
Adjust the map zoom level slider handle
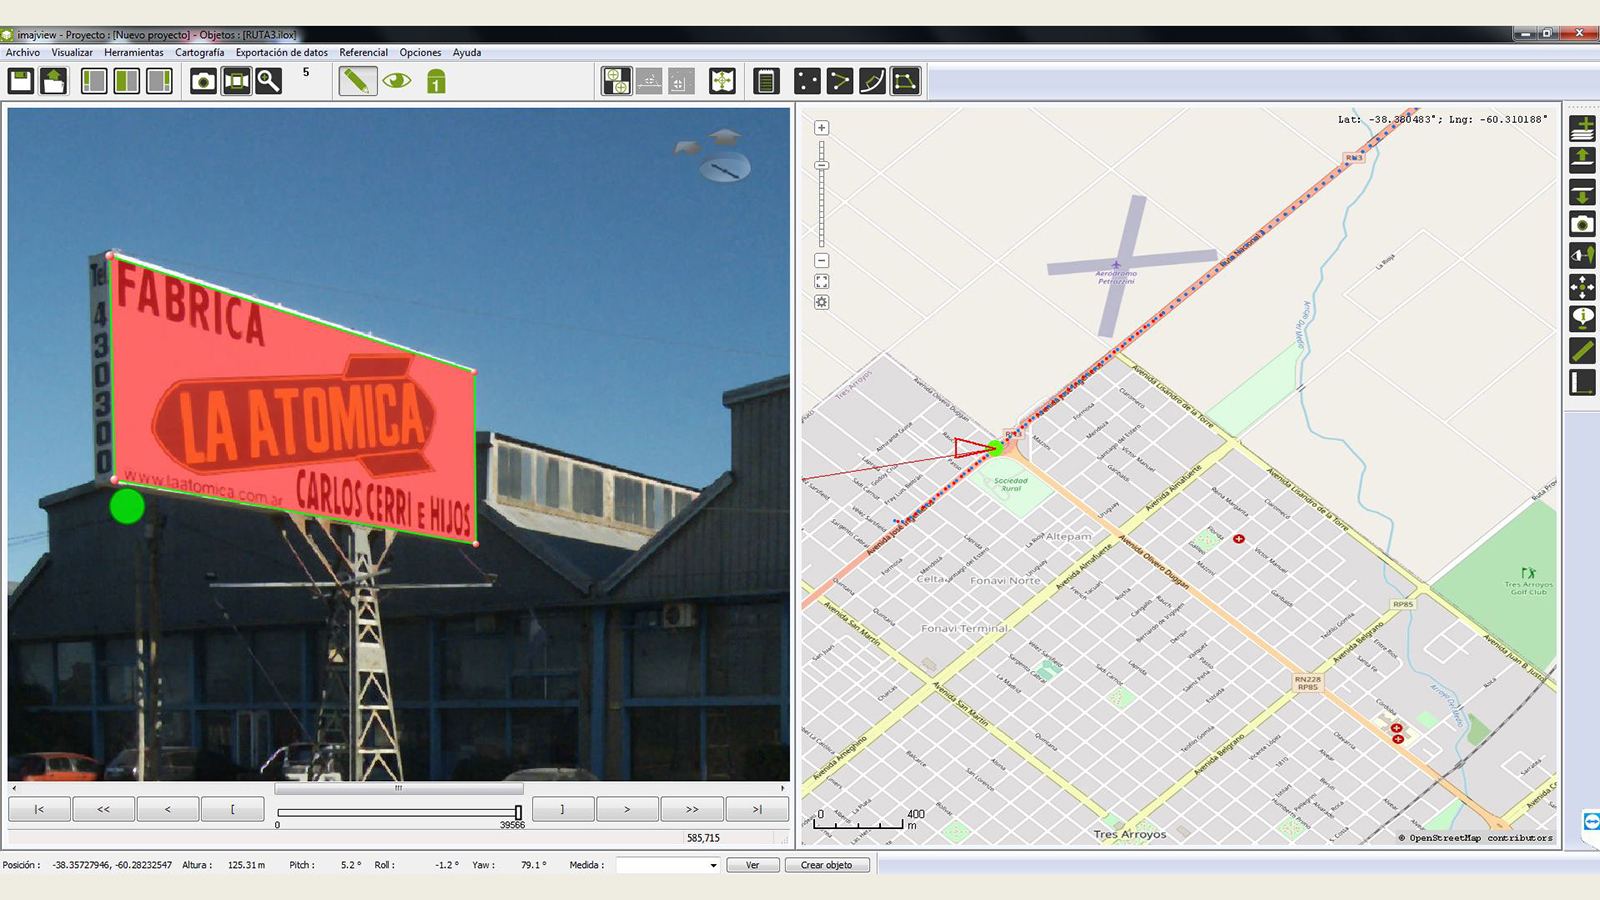pyautogui.click(x=821, y=165)
